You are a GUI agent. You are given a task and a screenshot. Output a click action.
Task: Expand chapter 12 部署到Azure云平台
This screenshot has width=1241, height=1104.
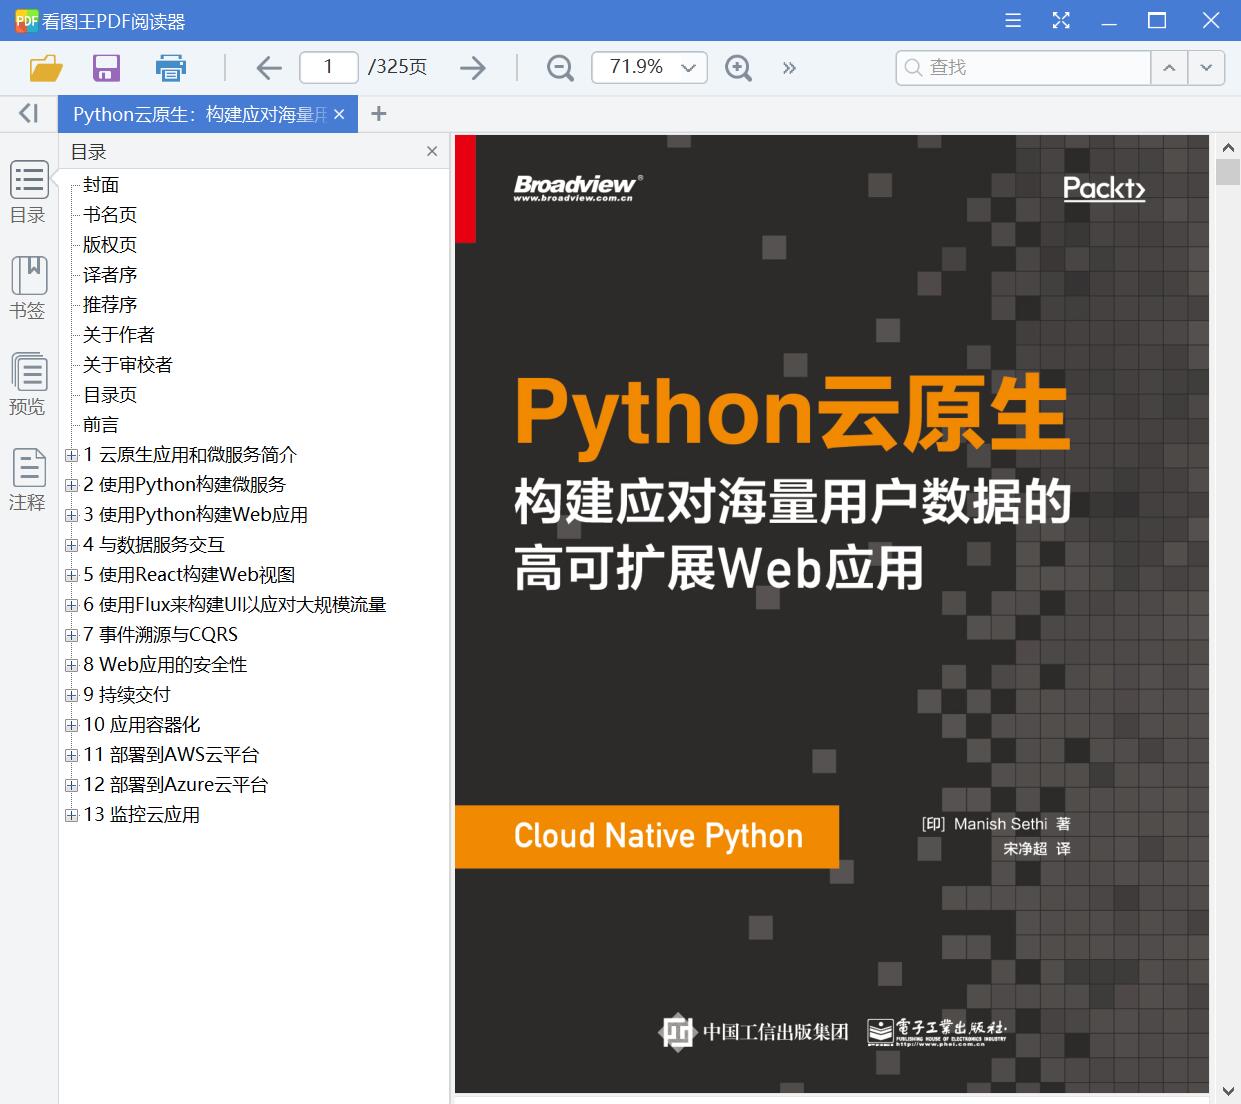click(71, 785)
